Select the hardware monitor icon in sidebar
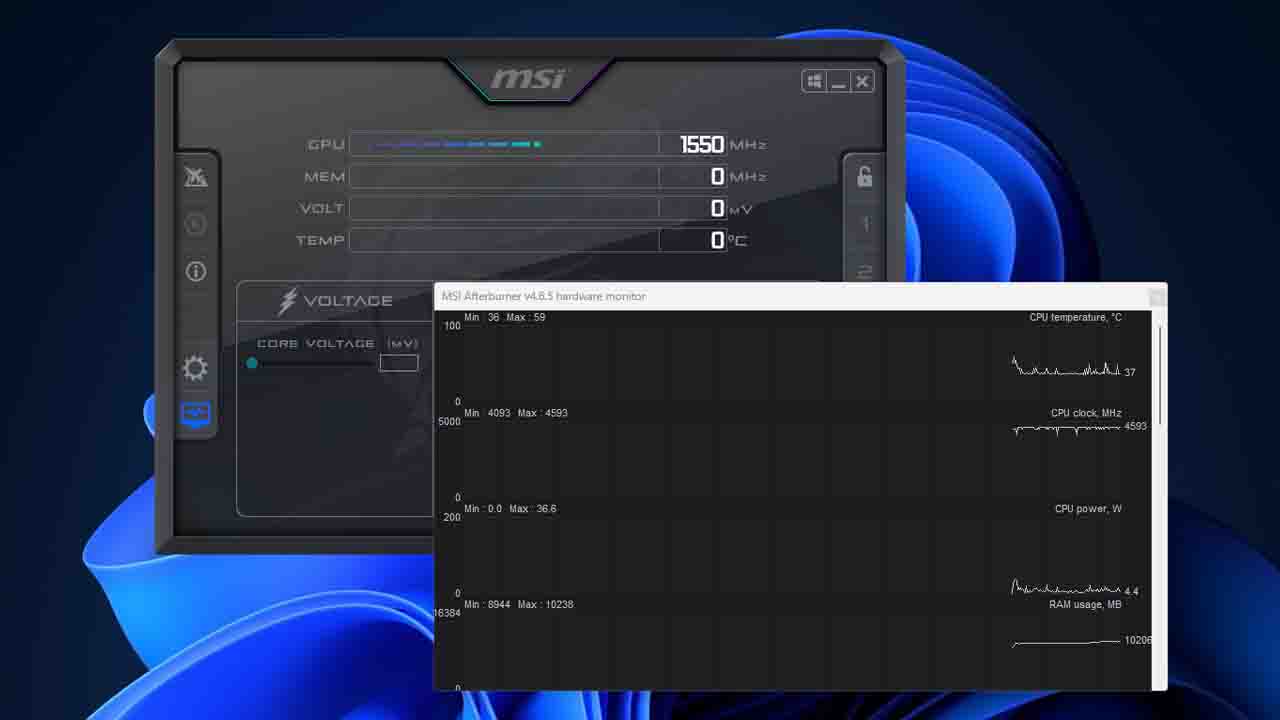This screenshot has height=720, width=1280. pos(195,415)
